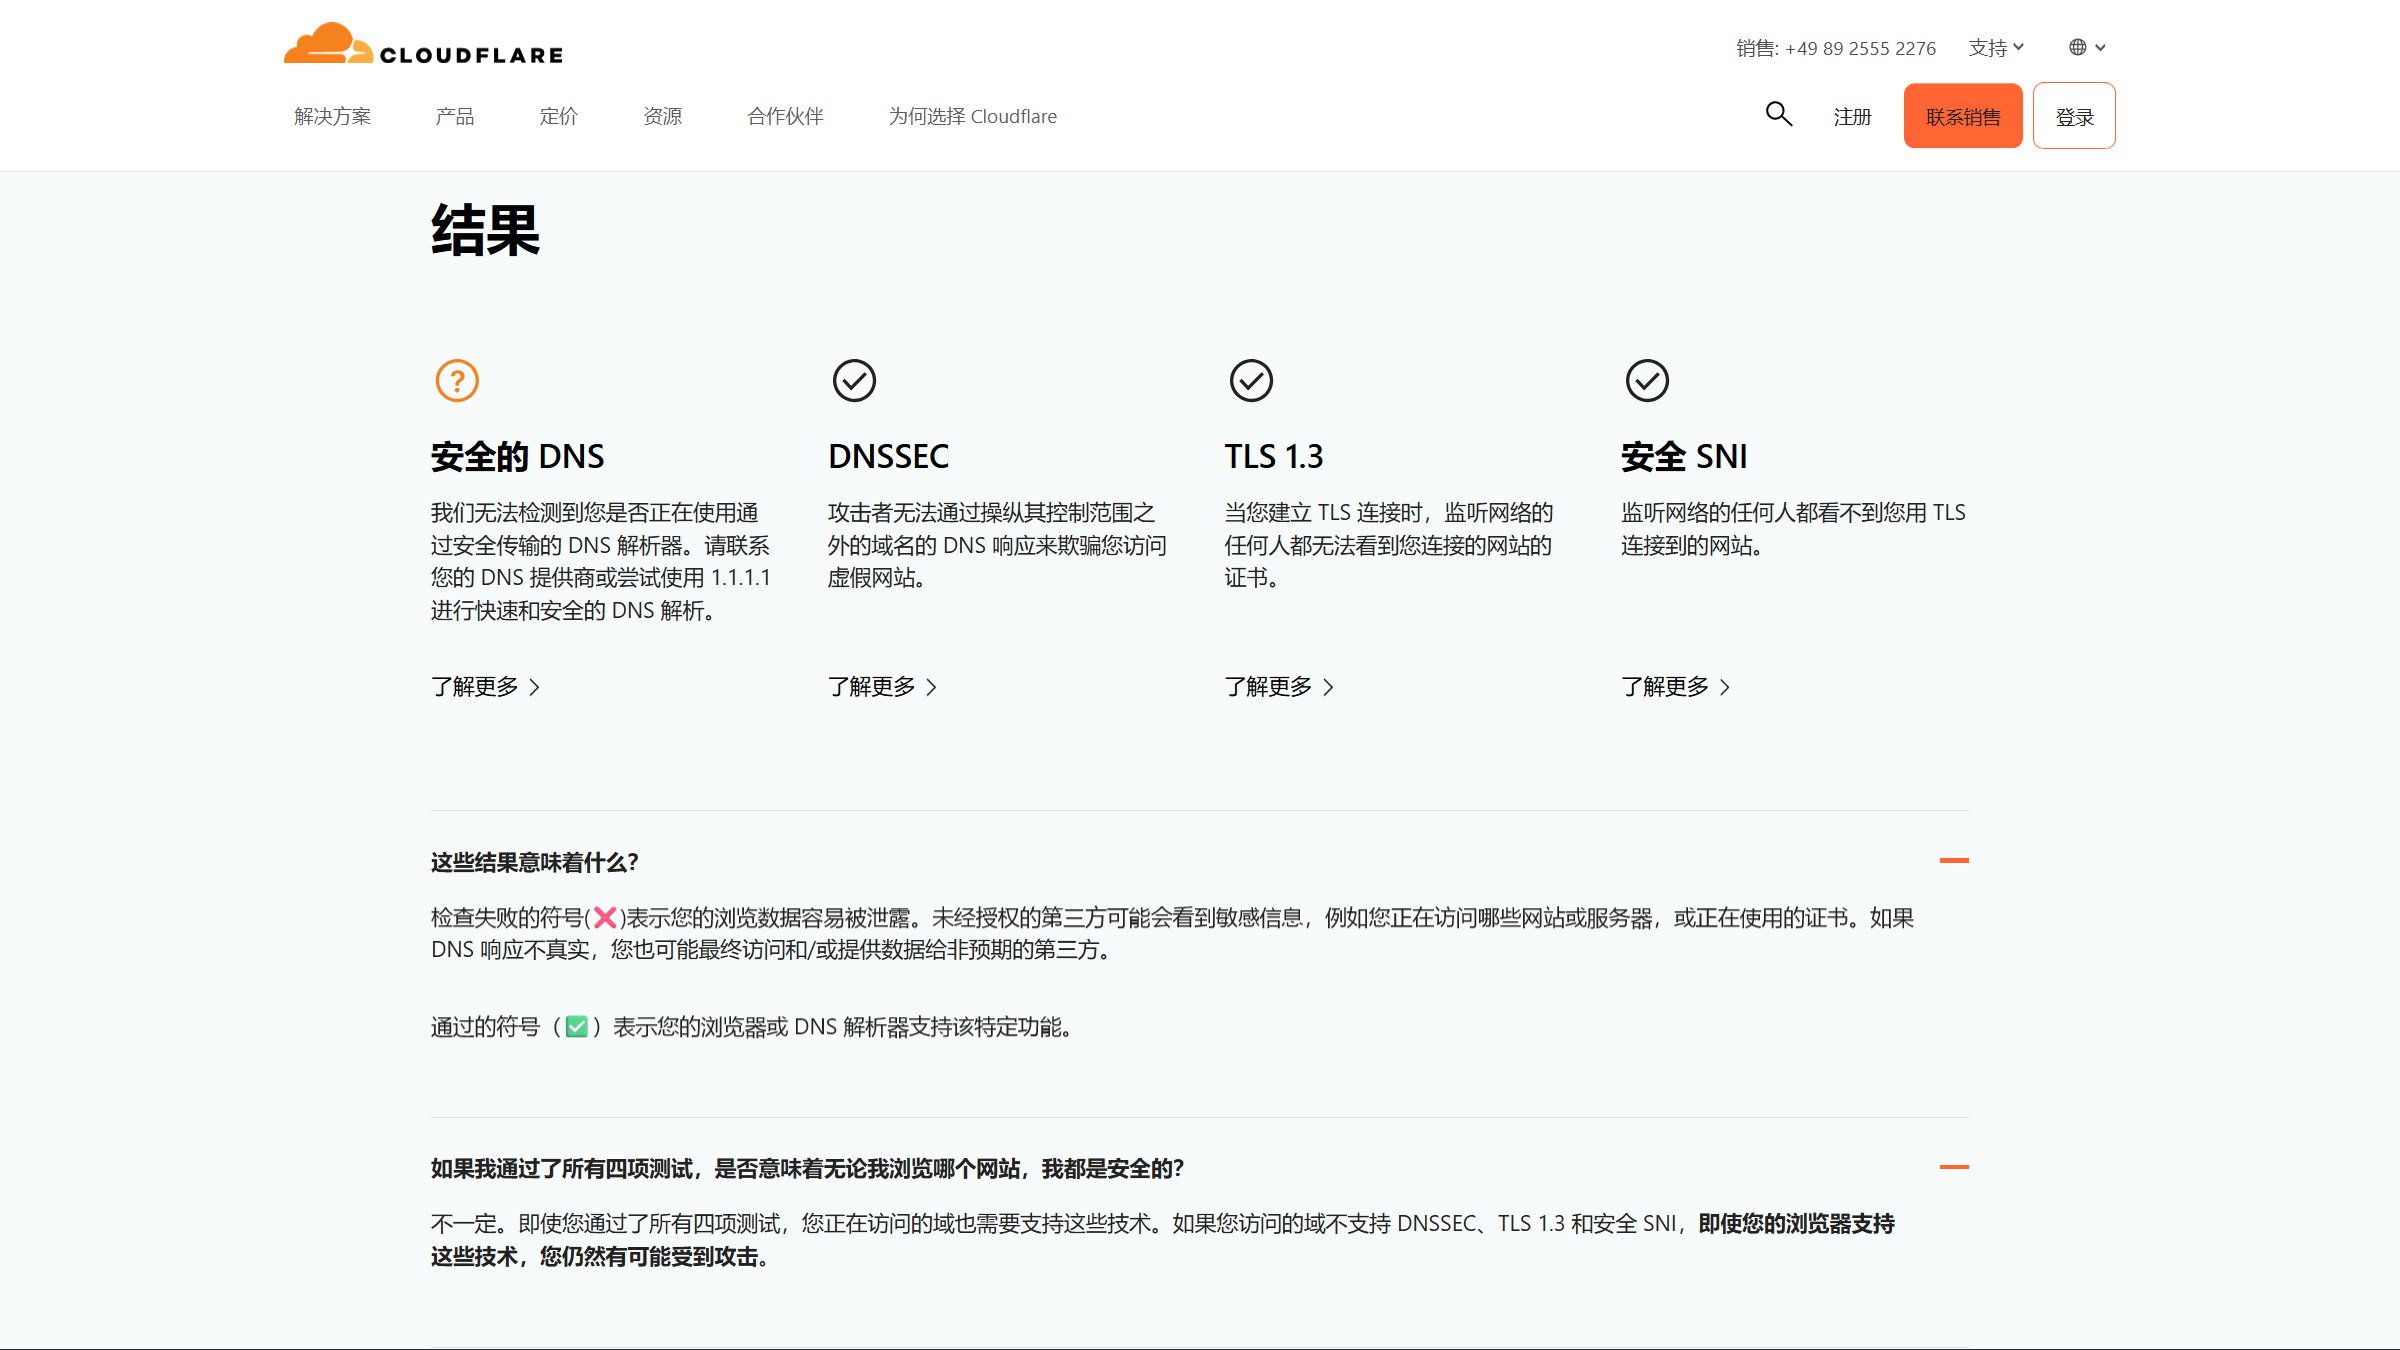Image resolution: width=2400 pixels, height=1350 pixels.
Task: Open the 合作伙伴 menu
Action: [x=785, y=116]
